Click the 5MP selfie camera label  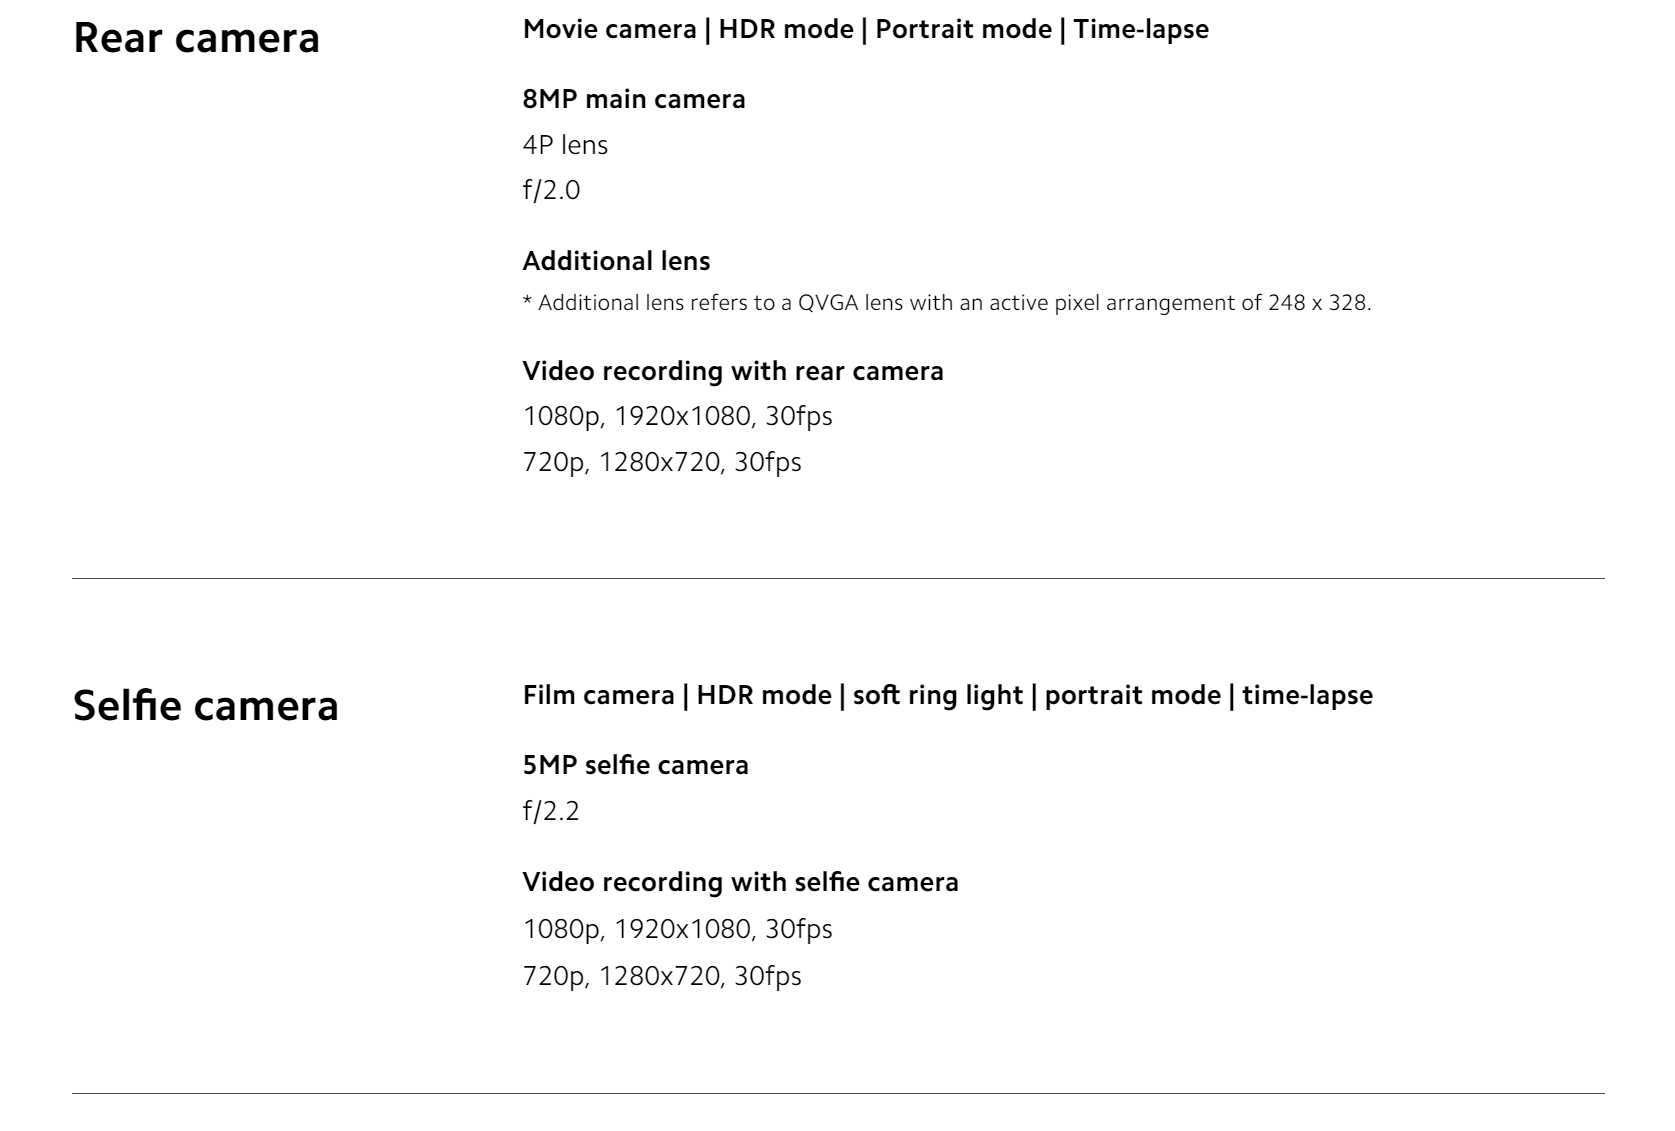[x=636, y=765]
